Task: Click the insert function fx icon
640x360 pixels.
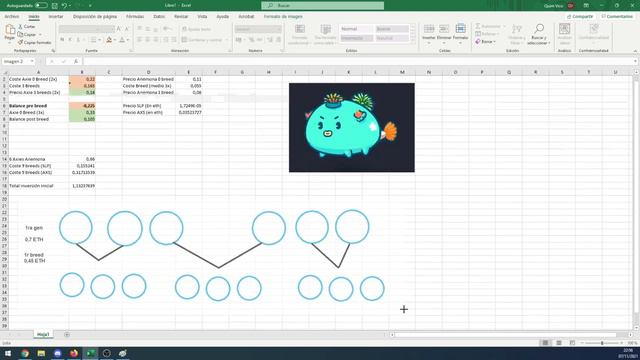Action: (x=76, y=61)
